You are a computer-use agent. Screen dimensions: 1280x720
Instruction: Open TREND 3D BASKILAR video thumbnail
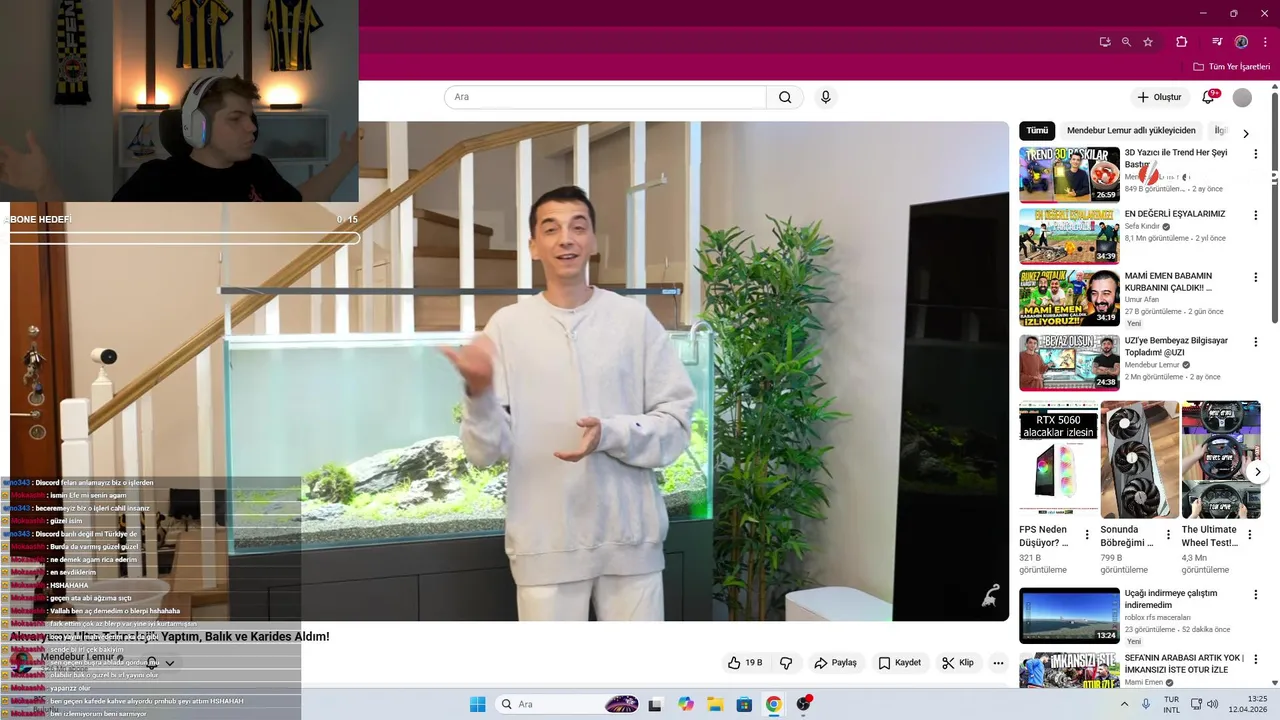pyautogui.click(x=1069, y=175)
